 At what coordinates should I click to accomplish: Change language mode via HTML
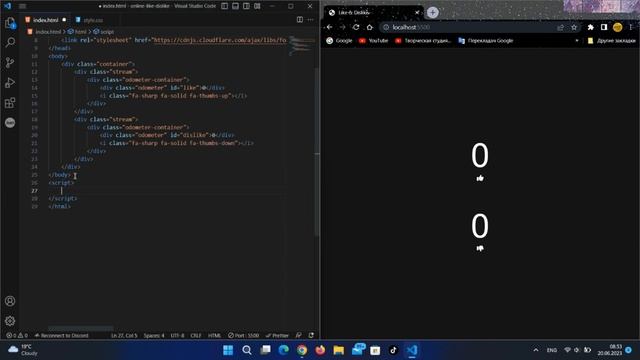(x=214, y=336)
